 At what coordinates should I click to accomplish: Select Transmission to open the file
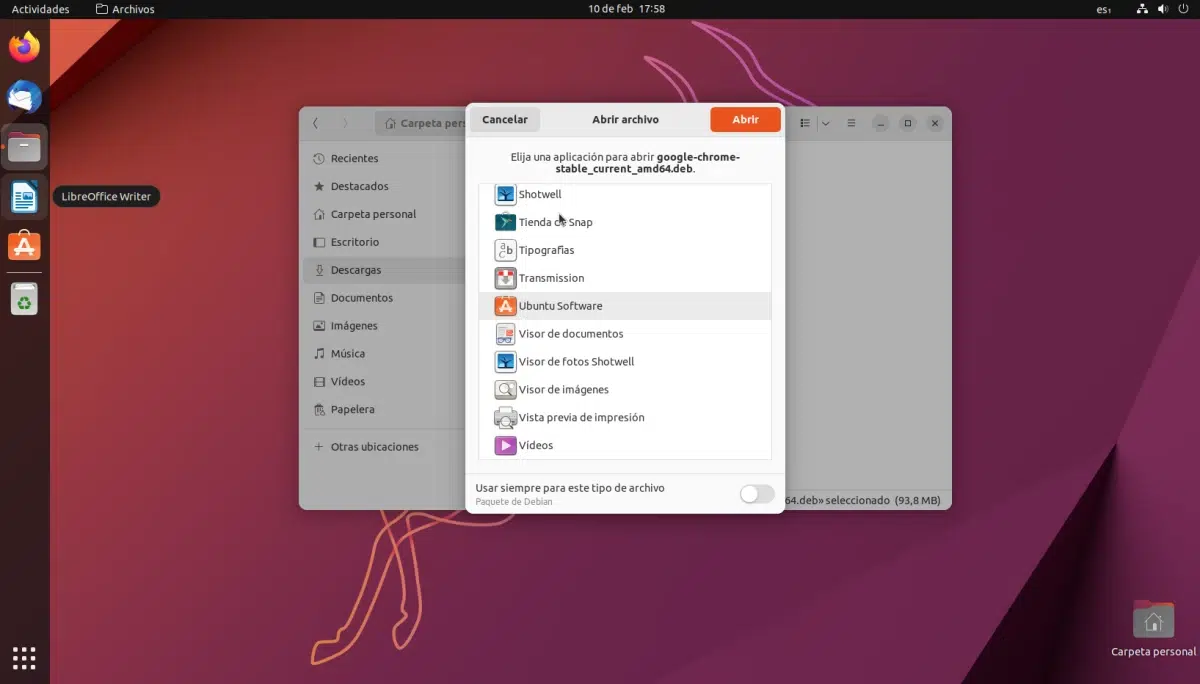(625, 278)
